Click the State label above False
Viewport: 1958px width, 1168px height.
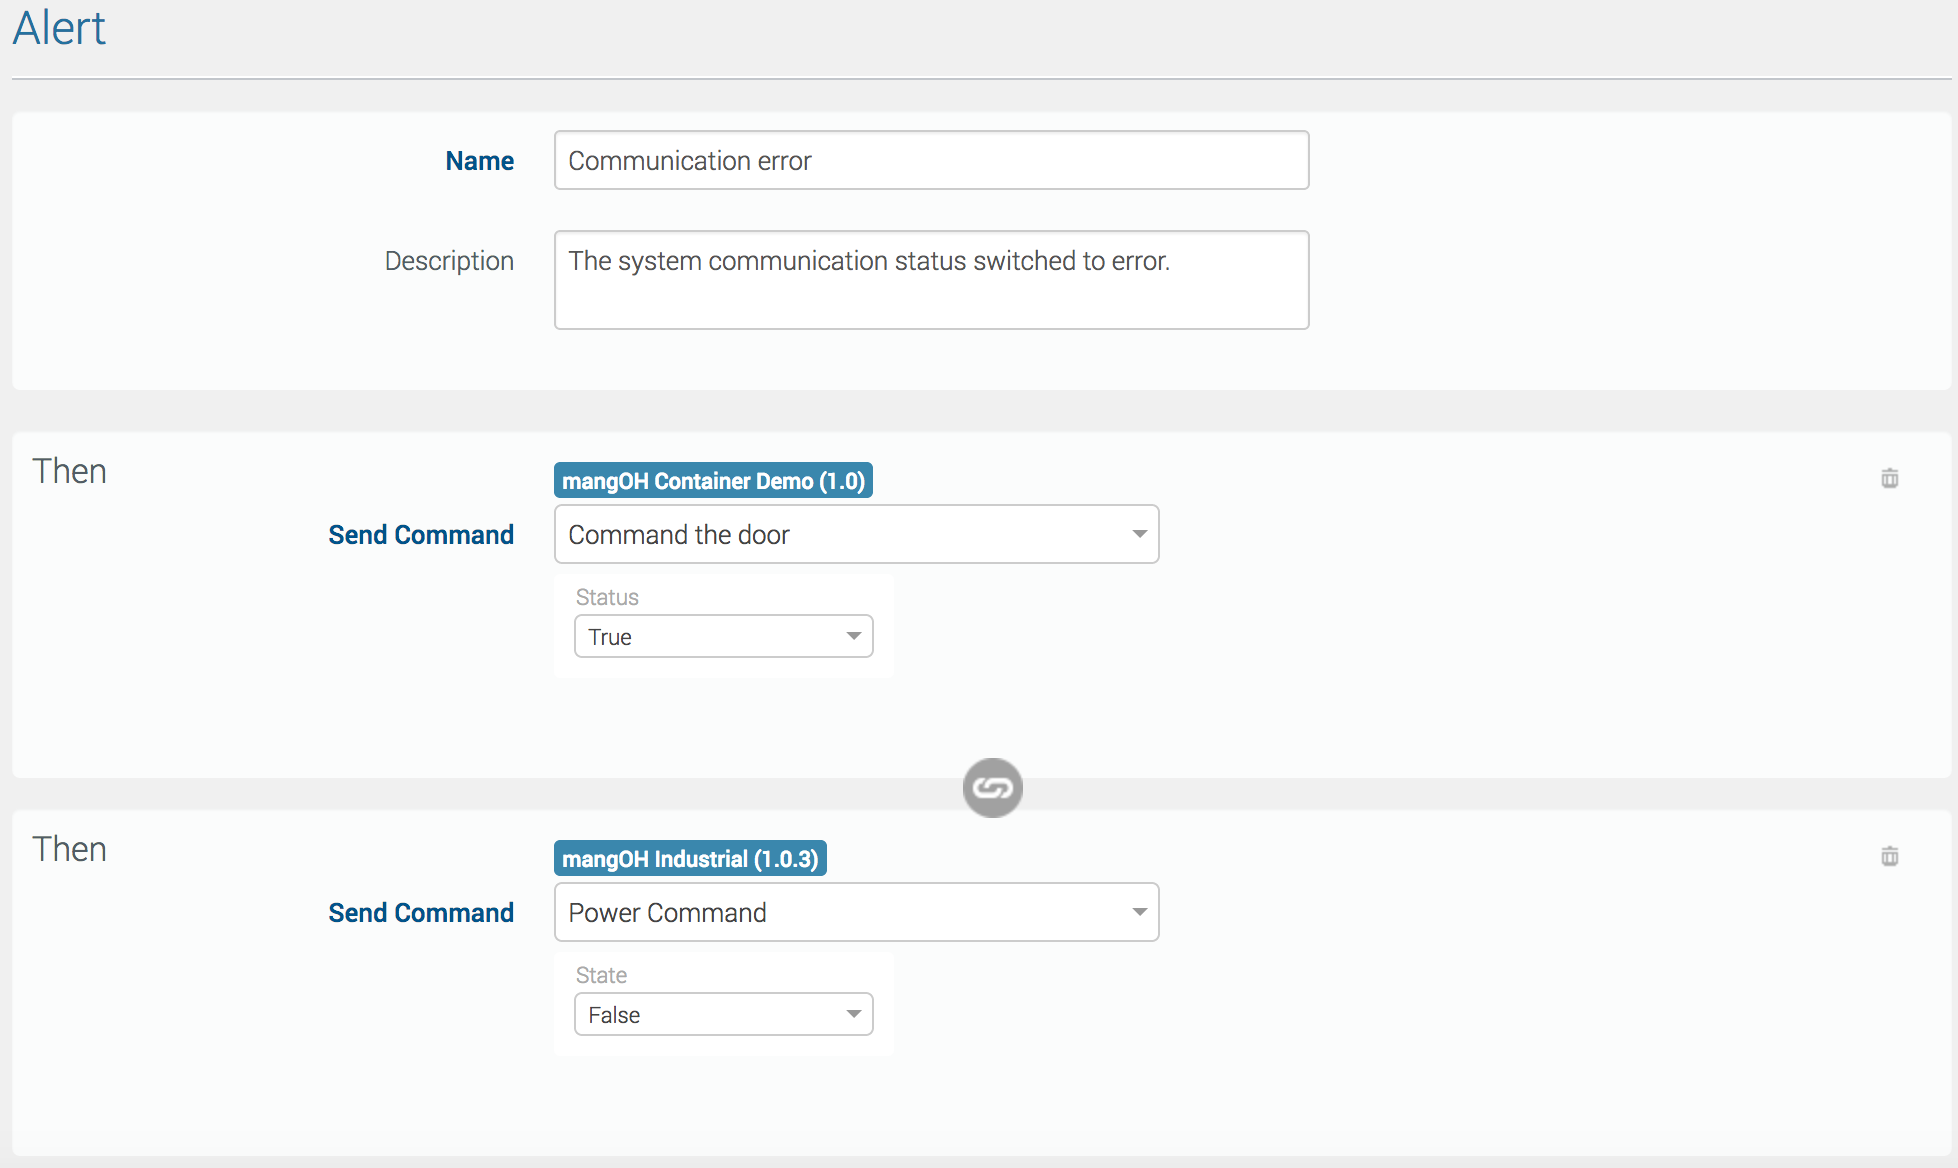click(601, 975)
